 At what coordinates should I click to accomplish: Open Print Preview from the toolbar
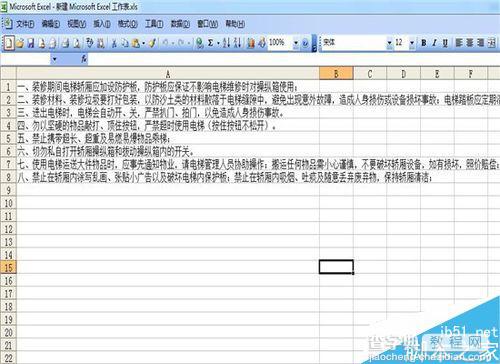pyautogui.click(x=77, y=43)
